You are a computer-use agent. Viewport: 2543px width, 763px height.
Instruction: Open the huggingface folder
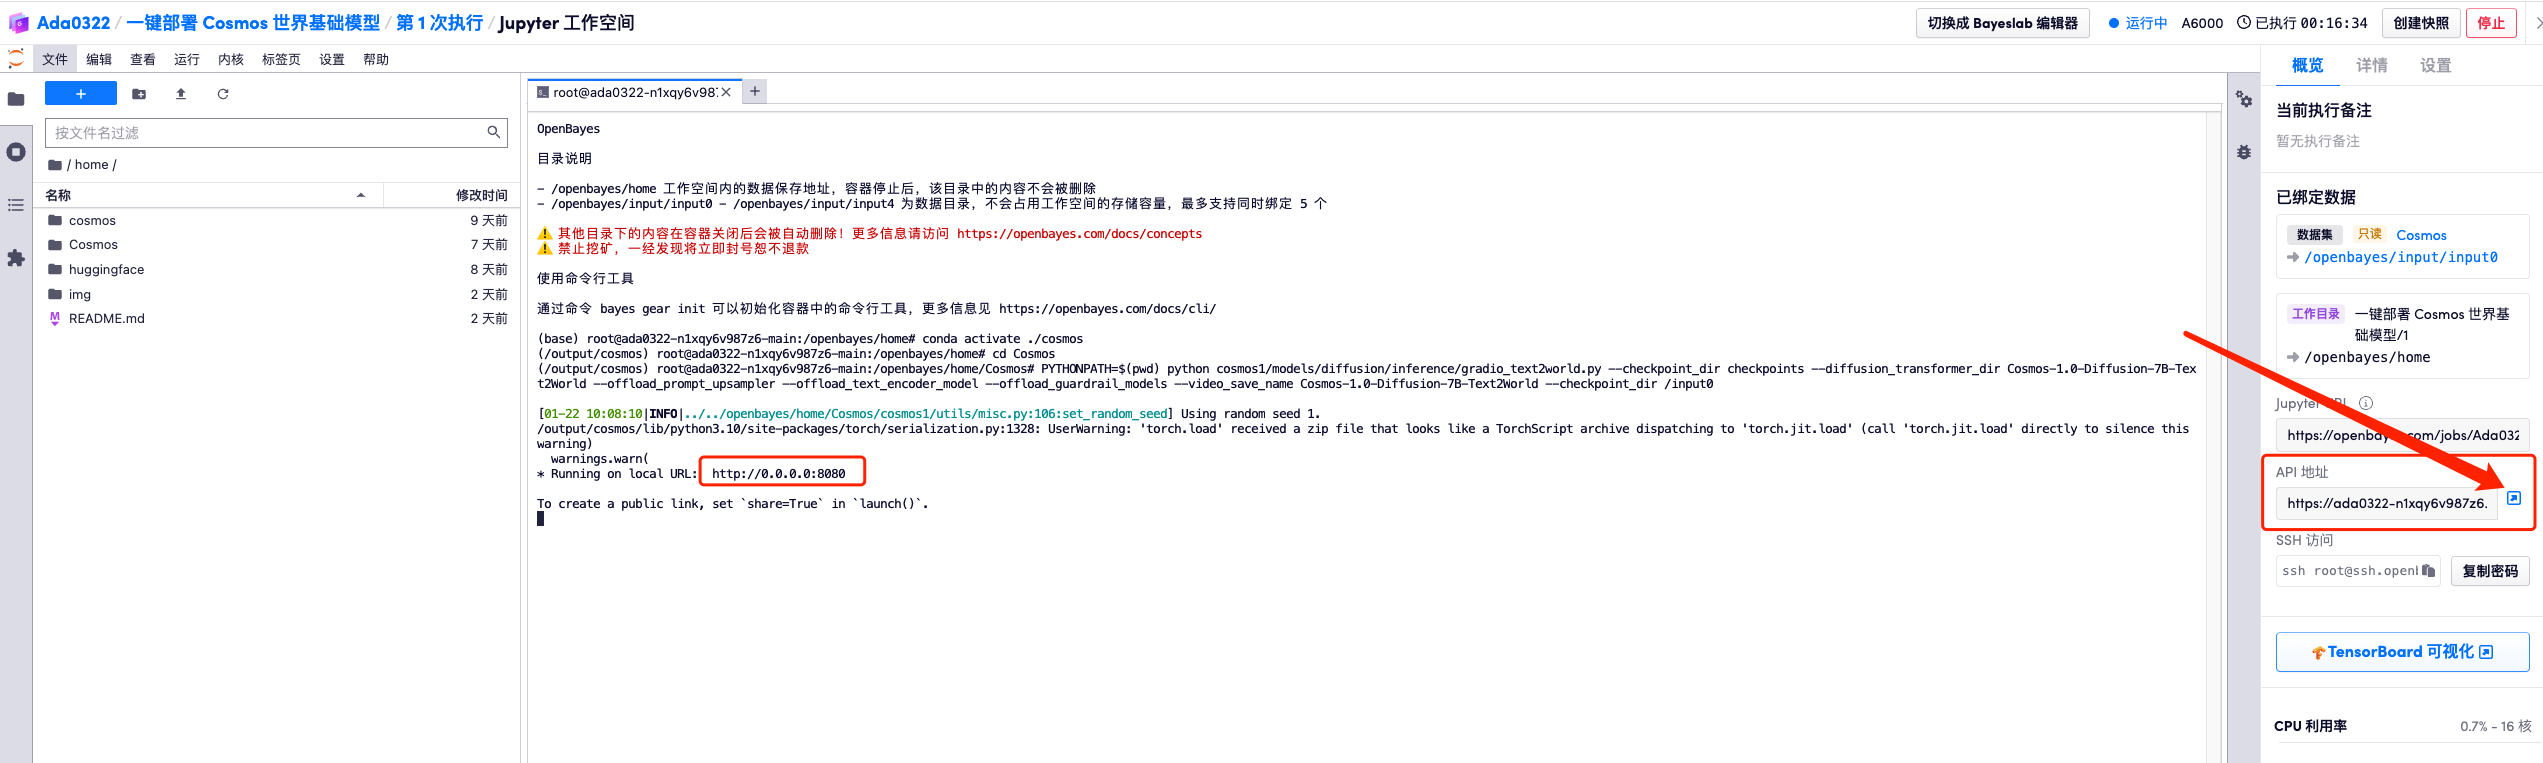pyautogui.click(x=106, y=270)
